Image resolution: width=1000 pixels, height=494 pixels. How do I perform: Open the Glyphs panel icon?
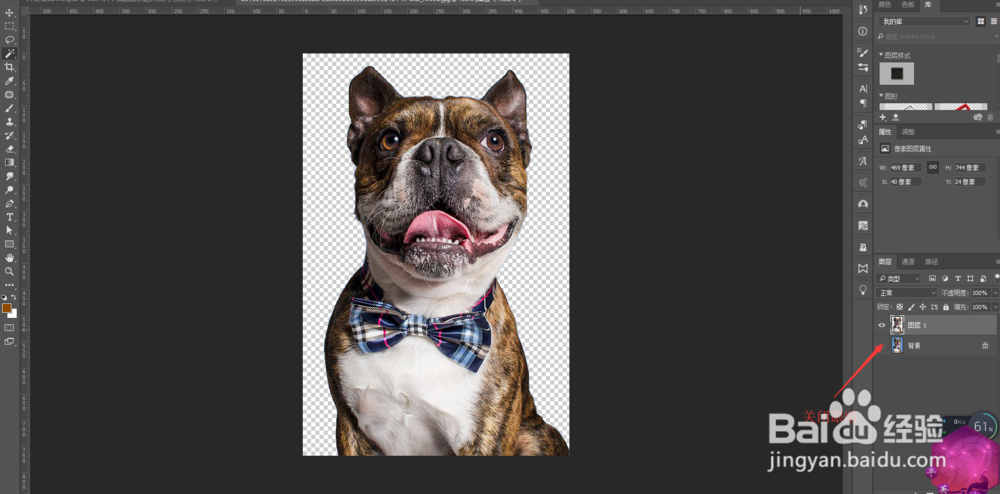tap(864, 161)
